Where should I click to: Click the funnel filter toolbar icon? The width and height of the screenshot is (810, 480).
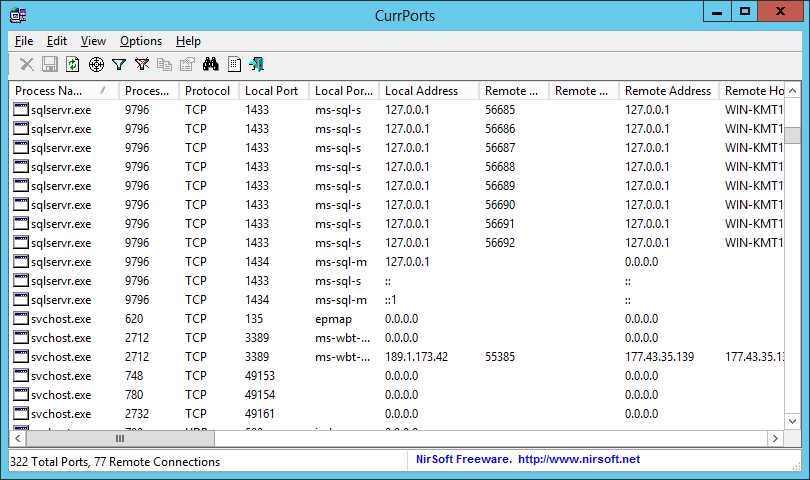tap(119, 64)
